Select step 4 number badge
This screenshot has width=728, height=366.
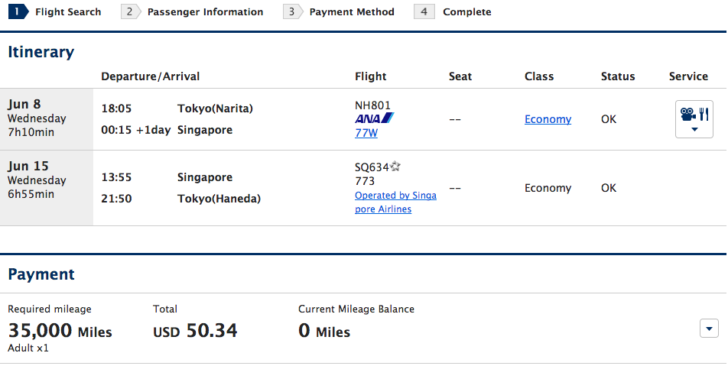424,12
